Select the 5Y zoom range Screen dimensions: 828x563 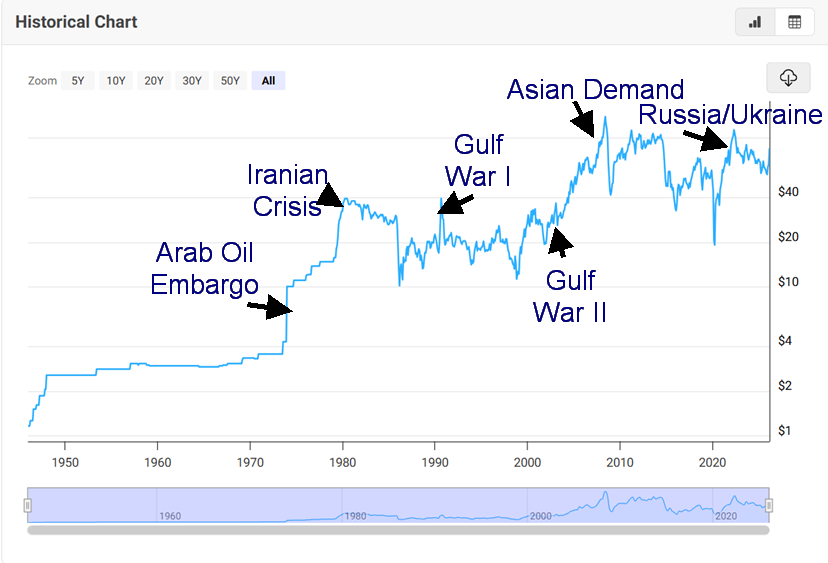tap(78, 81)
